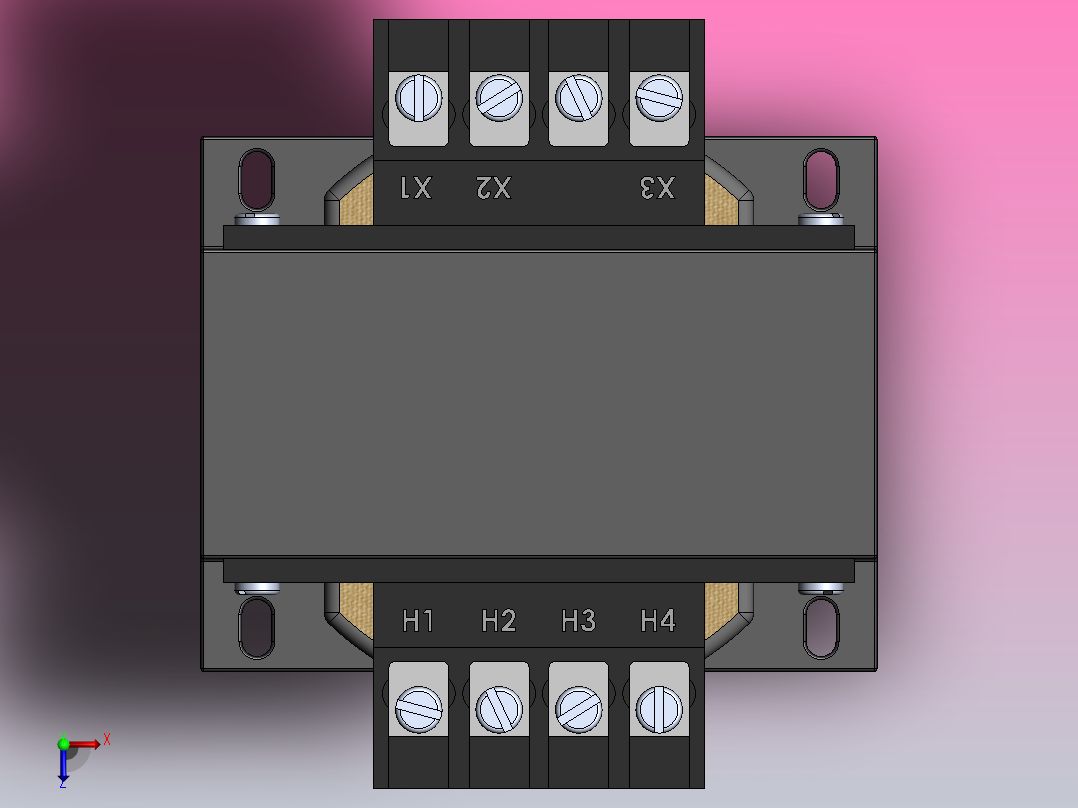
Task: Click the screw above the X3 label
Action: pos(659,98)
